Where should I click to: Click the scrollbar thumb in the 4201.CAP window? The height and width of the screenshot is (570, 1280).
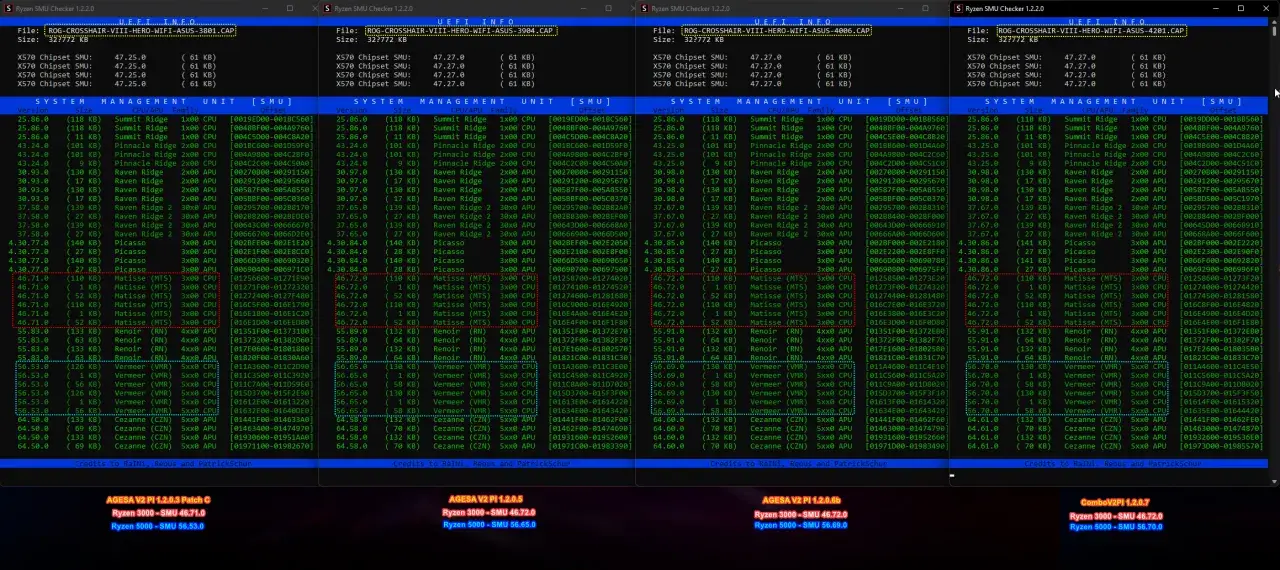[1275, 31]
